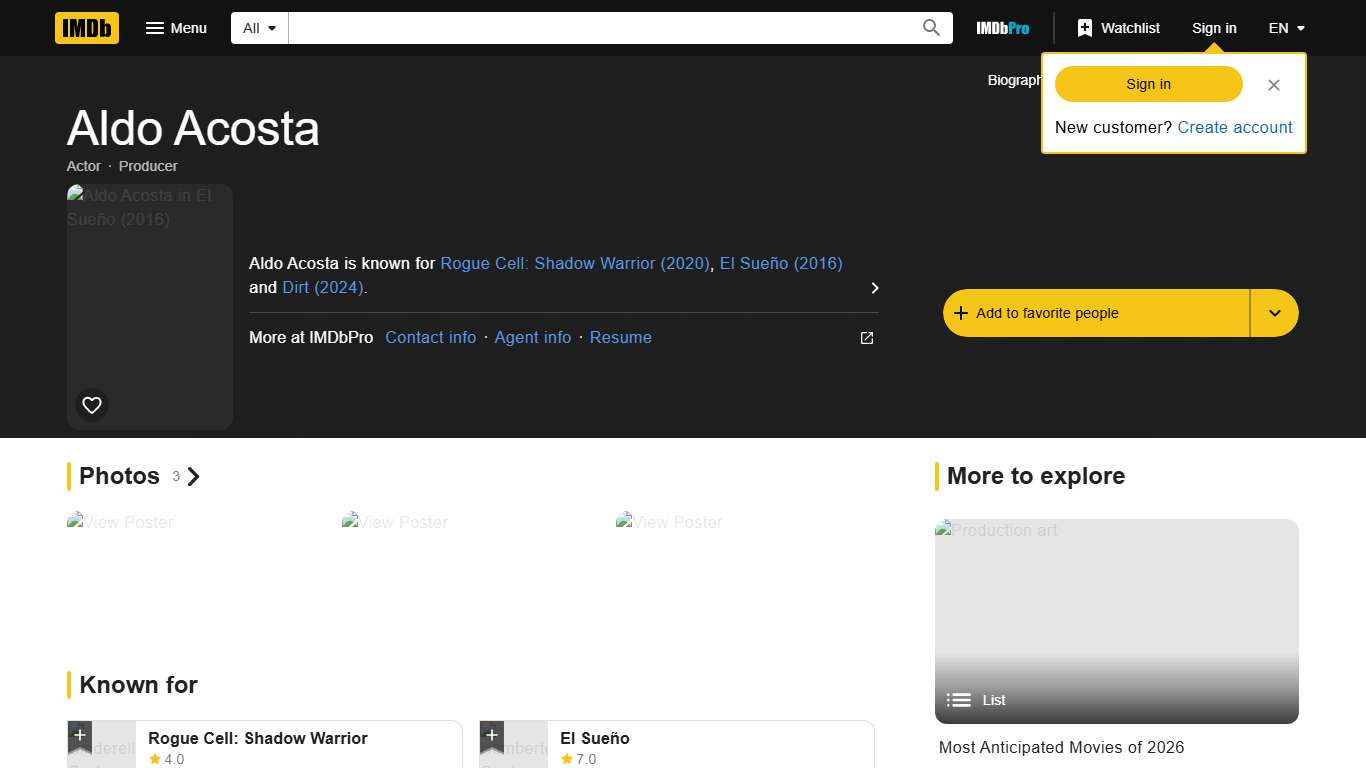This screenshot has width=1366, height=768.
Task: Click the Watchlist bookmark icon
Action: point(1085,28)
